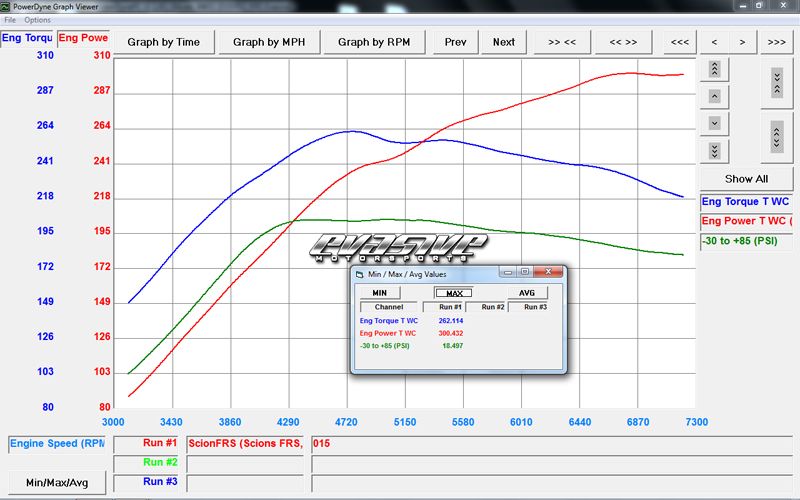Click the Eng Power max value 300.432
The image size is (800, 500).
pos(451,333)
